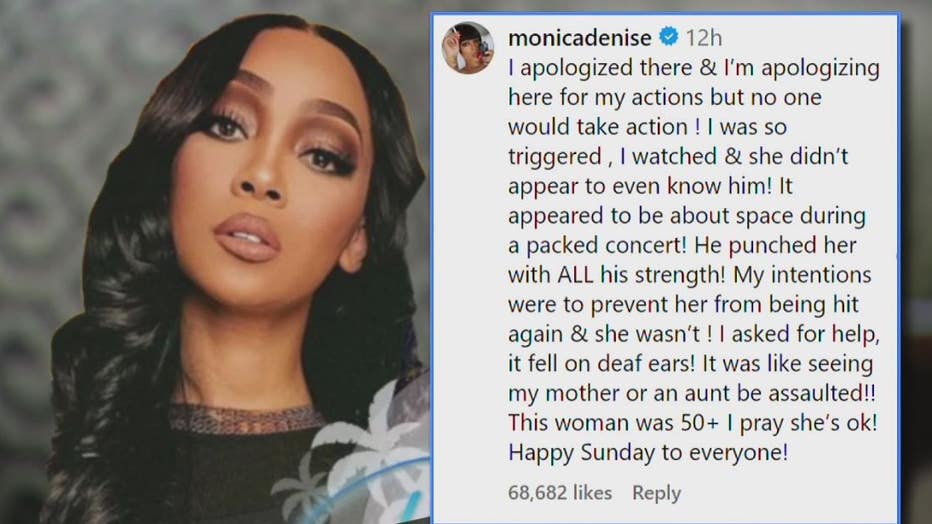The width and height of the screenshot is (932, 524).
Task: Click Reply under the comment
Action: (656, 493)
